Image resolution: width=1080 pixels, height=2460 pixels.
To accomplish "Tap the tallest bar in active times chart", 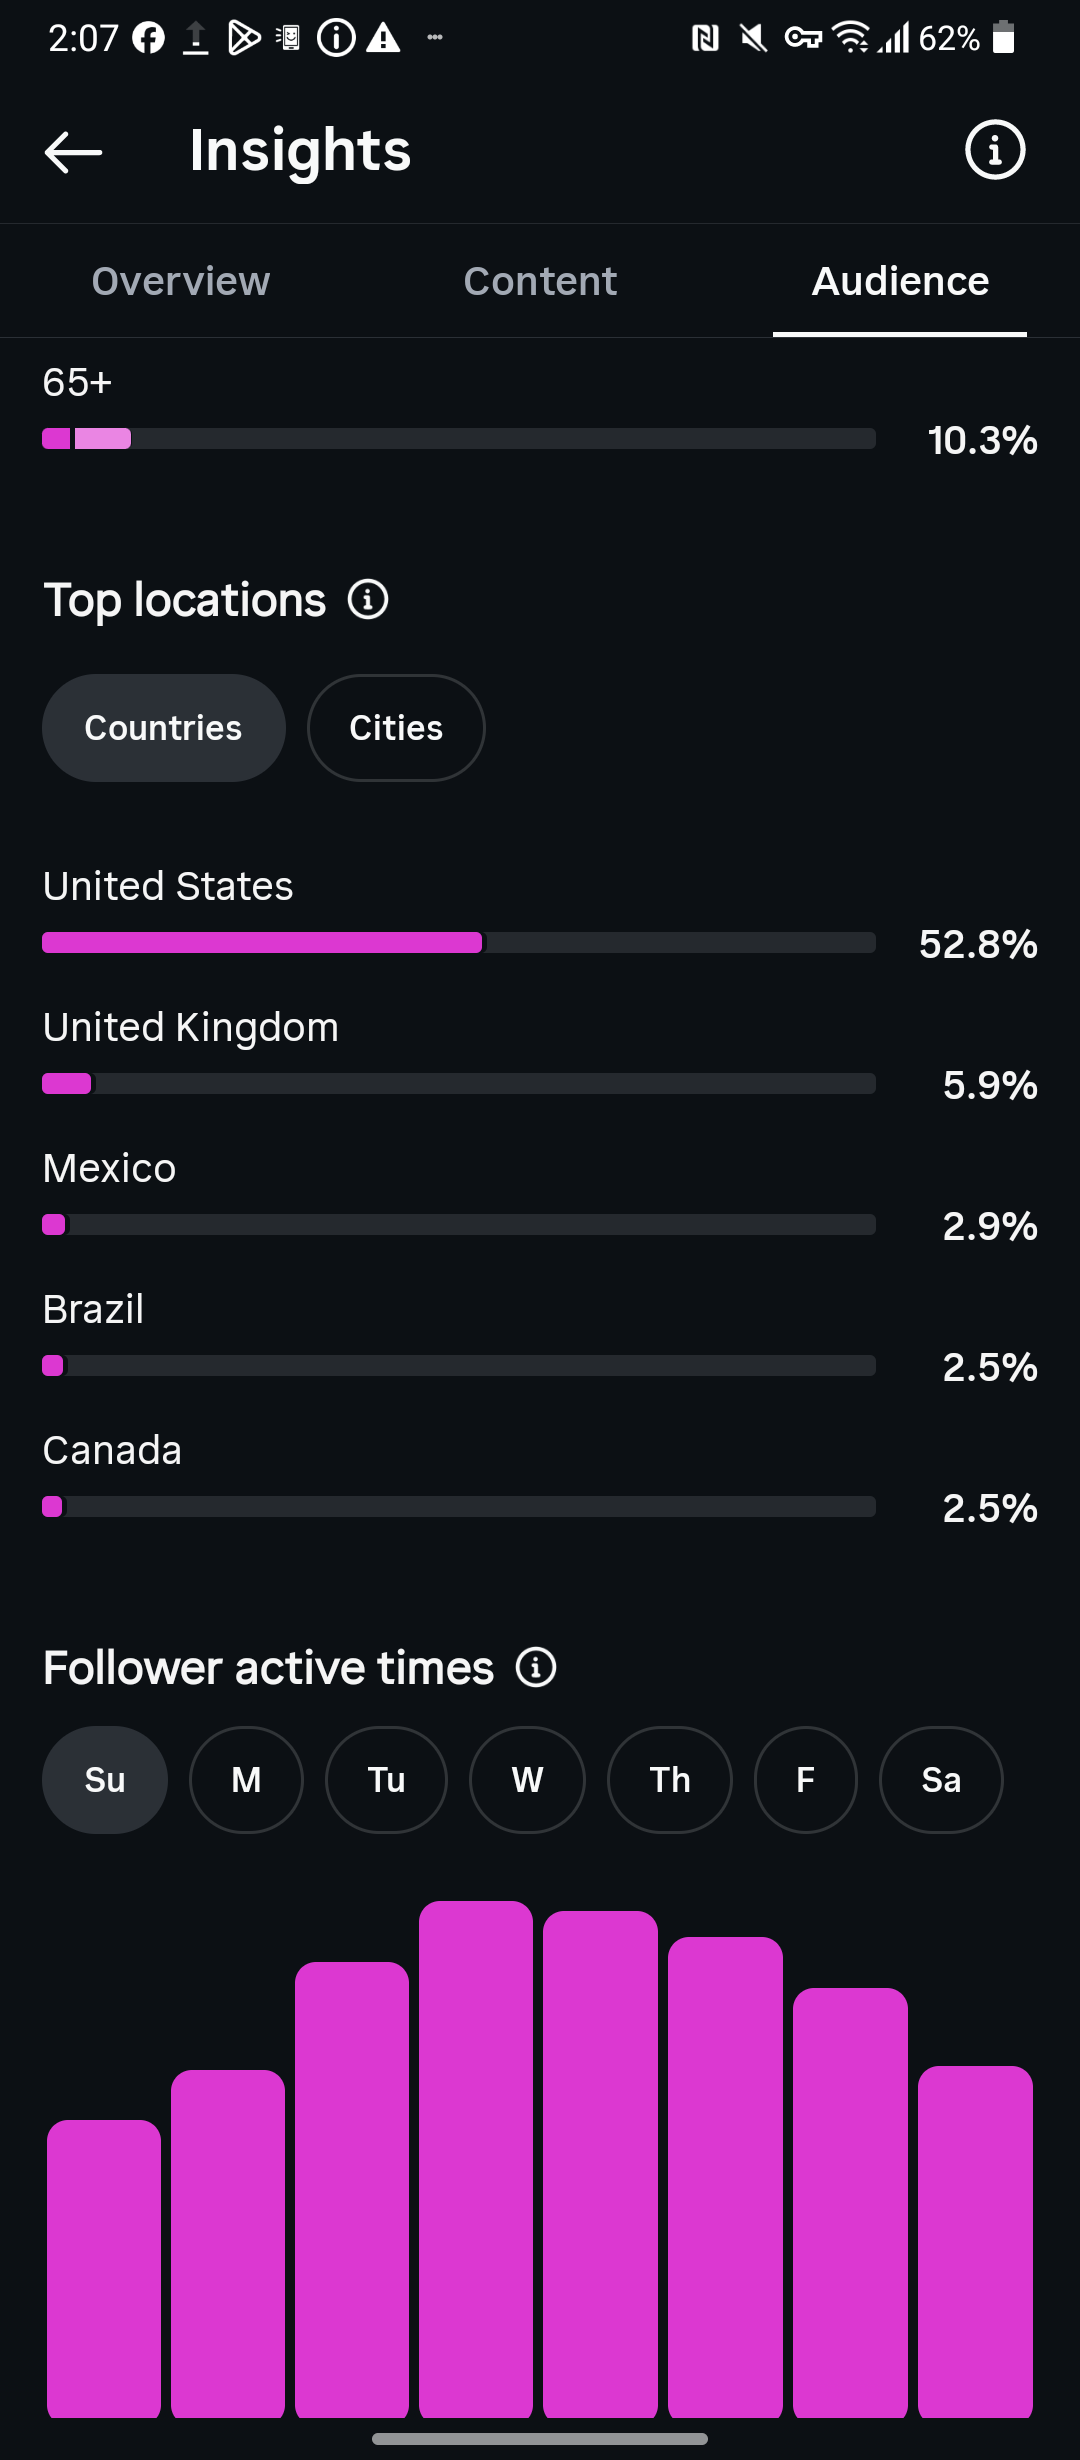I will [x=476, y=2159].
